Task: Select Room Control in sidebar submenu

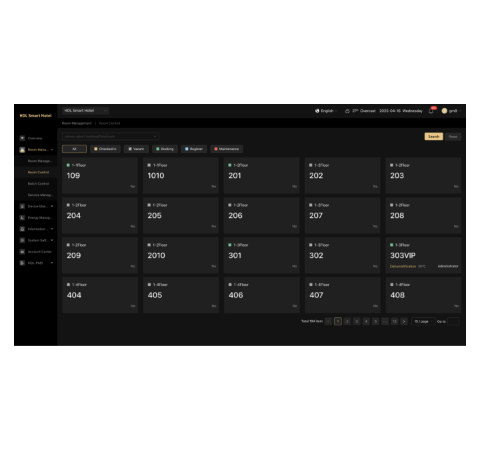Action: 38,172
